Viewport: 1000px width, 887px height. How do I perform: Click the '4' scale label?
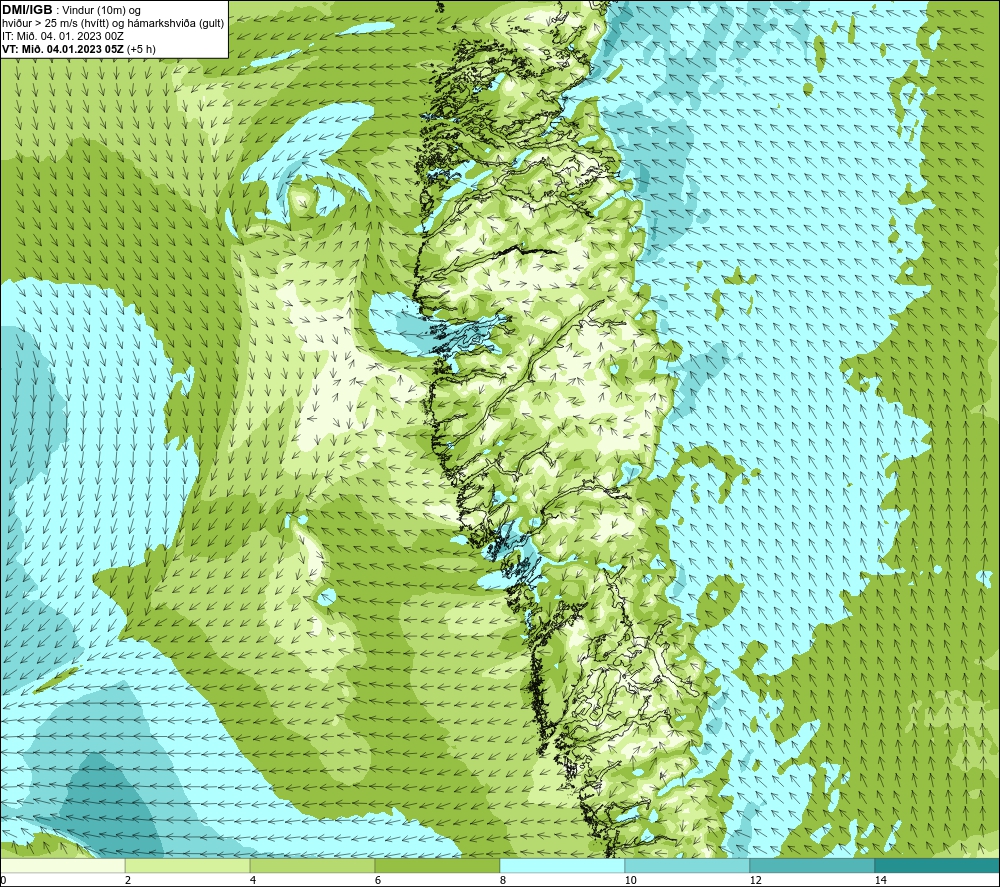click(x=253, y=880)
